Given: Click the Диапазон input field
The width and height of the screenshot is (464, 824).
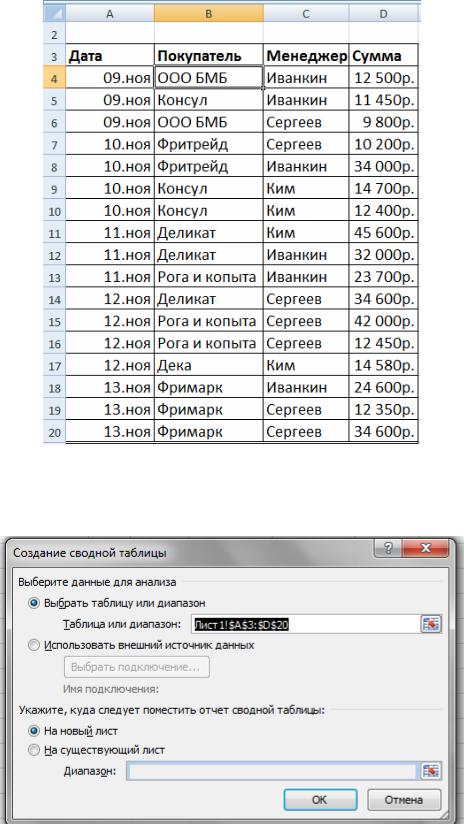Looking at the screenshot, I should (x=272, y=771).
